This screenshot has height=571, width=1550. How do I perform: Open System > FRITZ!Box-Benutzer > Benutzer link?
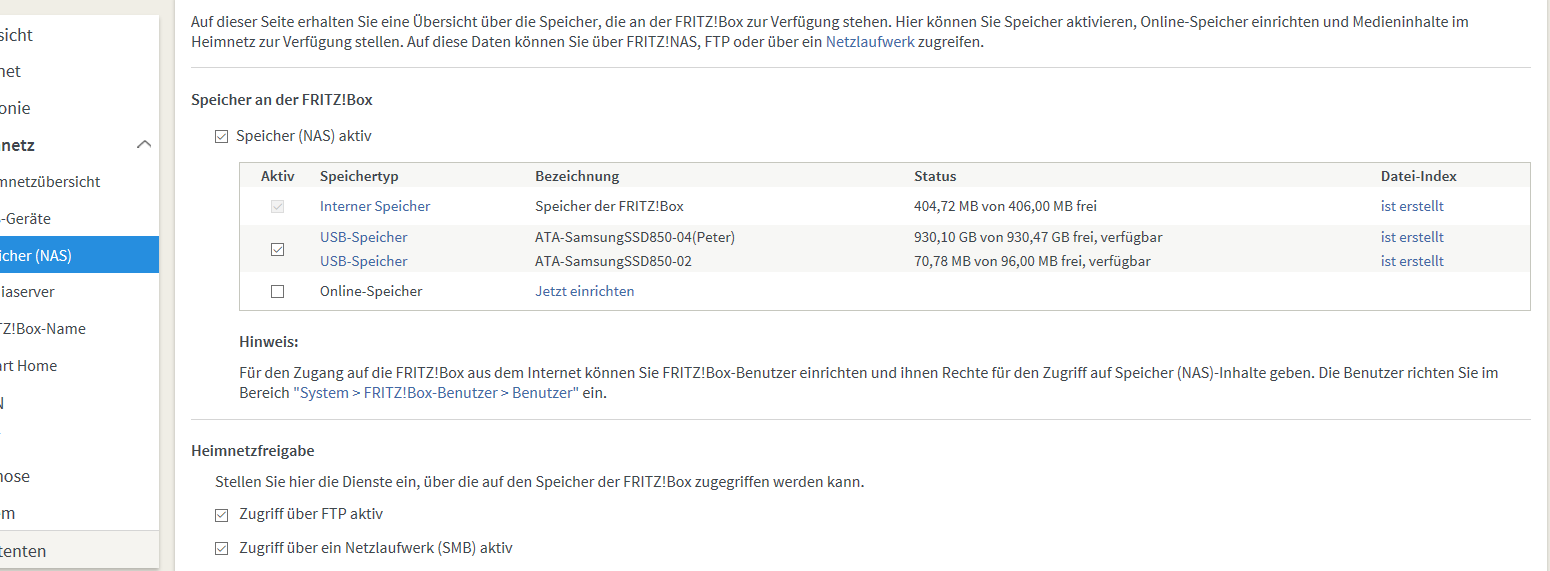coord(435,393)
